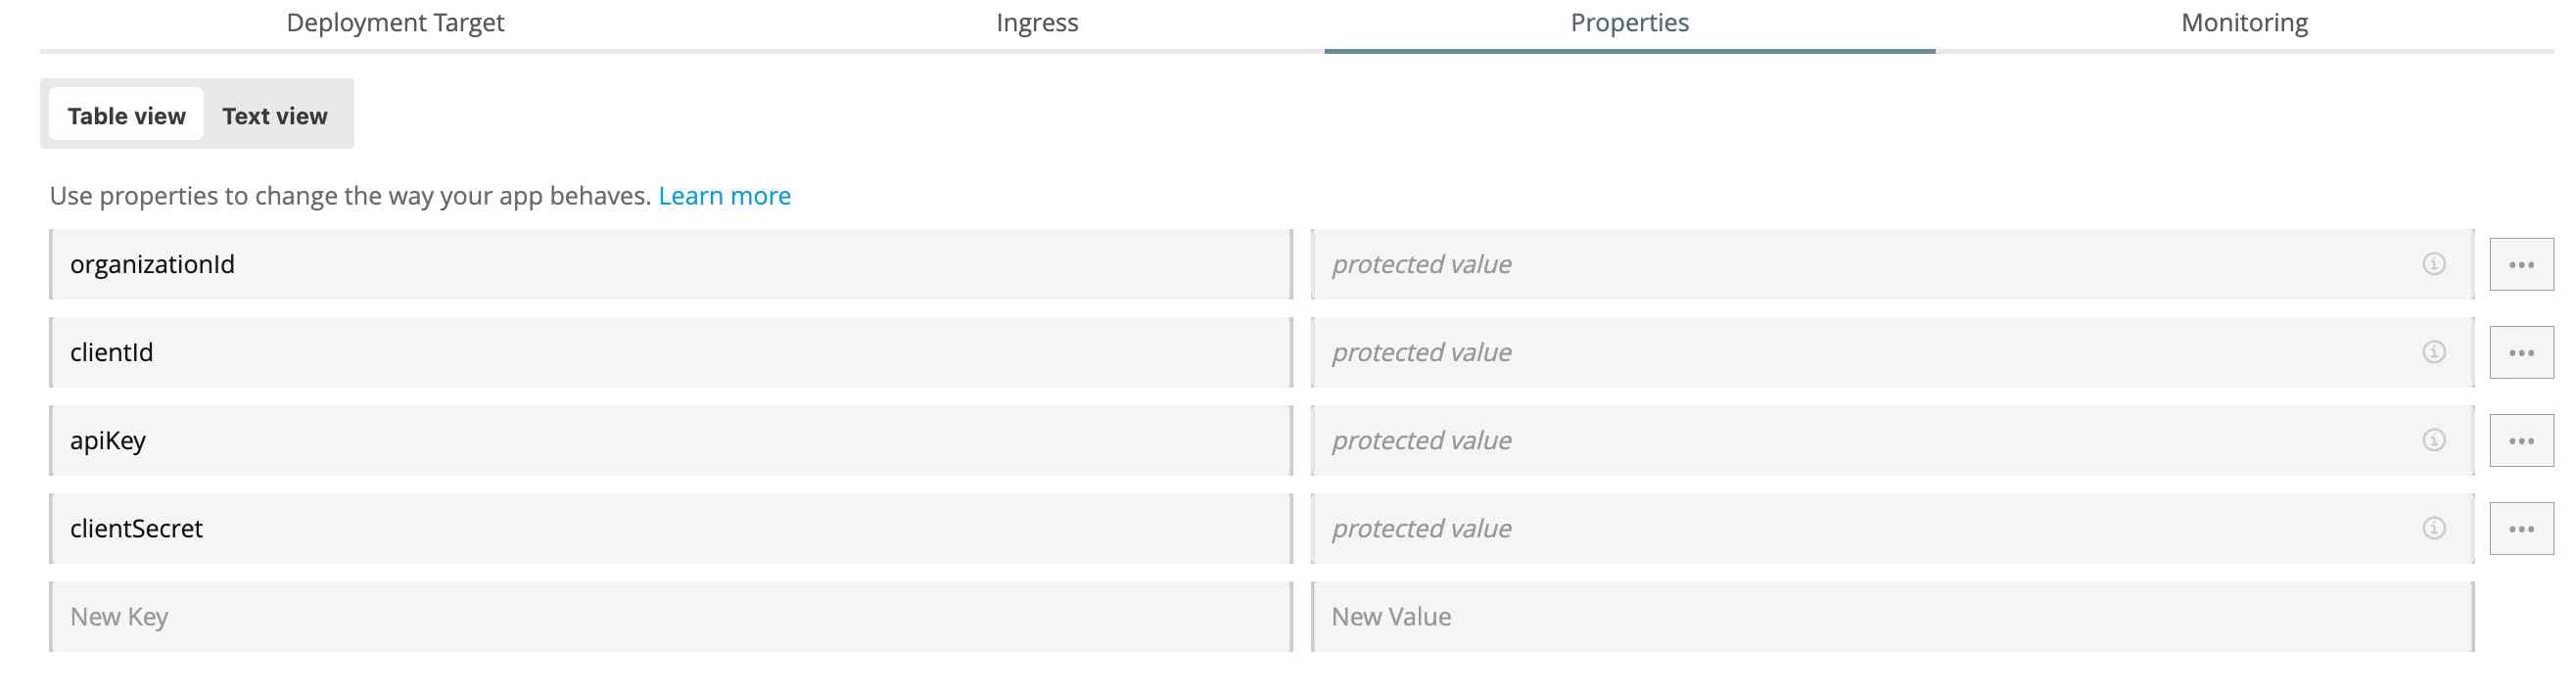The image size is (2576, 693).
Task: Expand the ellipsis menu on the clientSecret row
Action: point(2521,528)
